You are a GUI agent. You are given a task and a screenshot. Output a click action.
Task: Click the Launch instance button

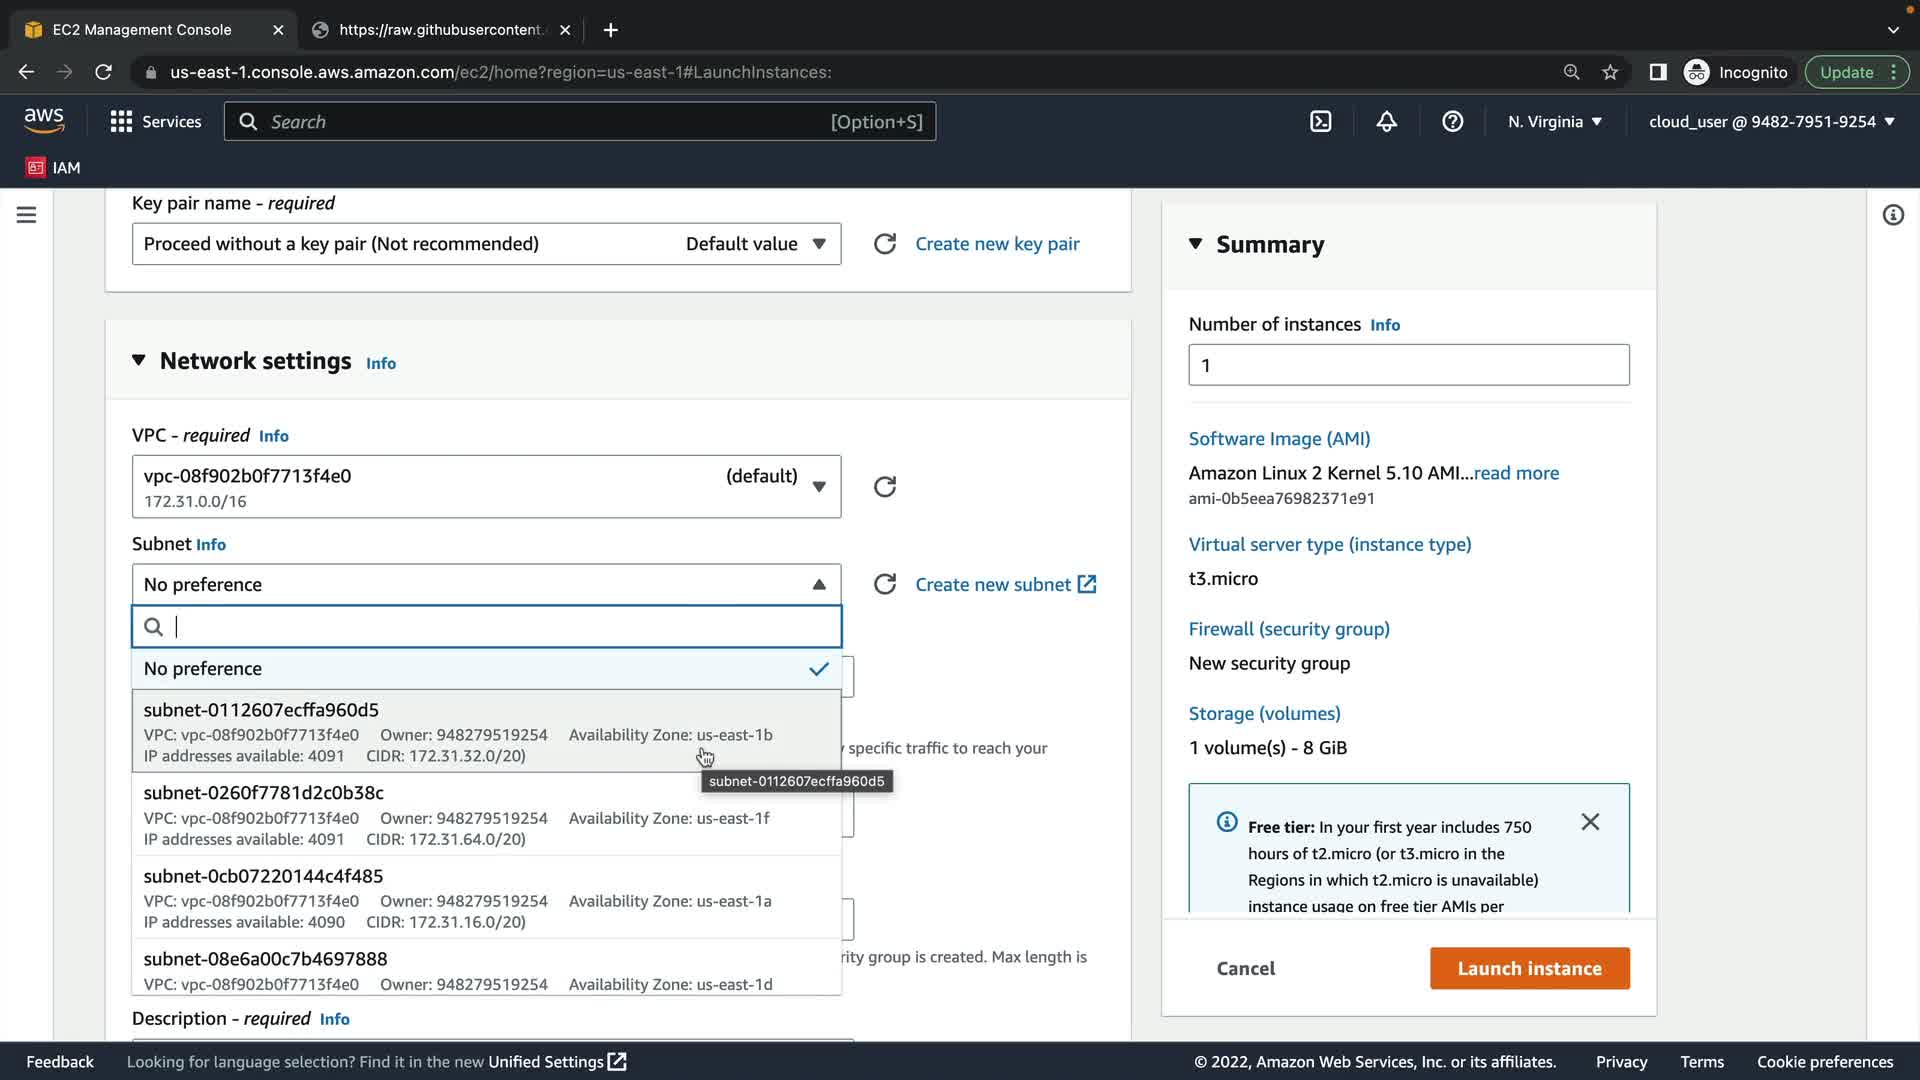tap(1529, 968)
